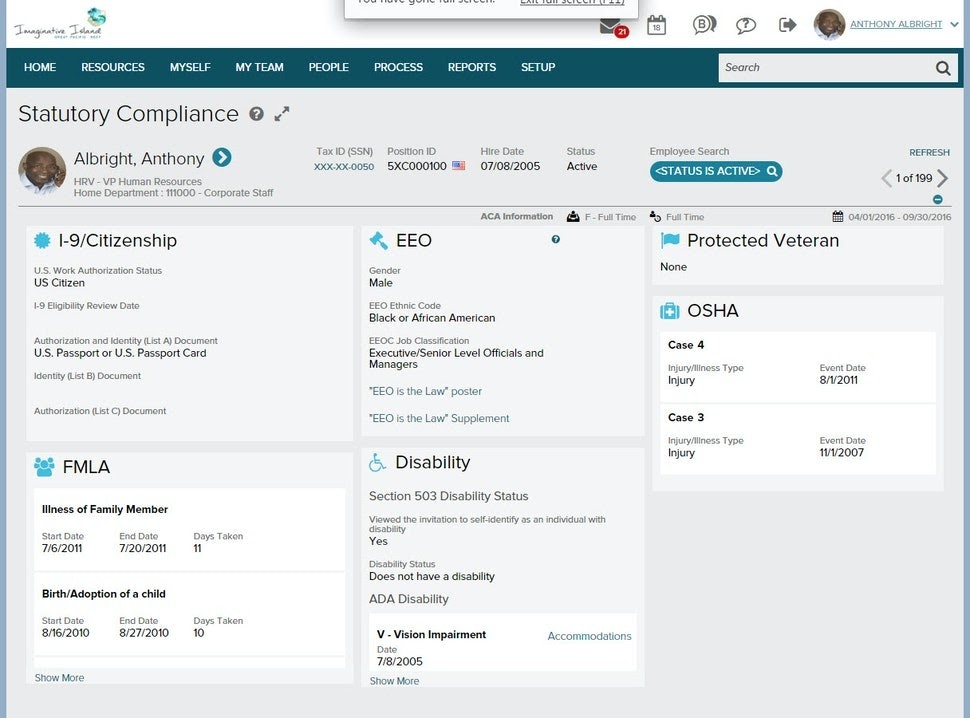Viewport: 970px width, 718px height.
Task: Click the next employee arrow of 199
Action: (x=944, y=178)
